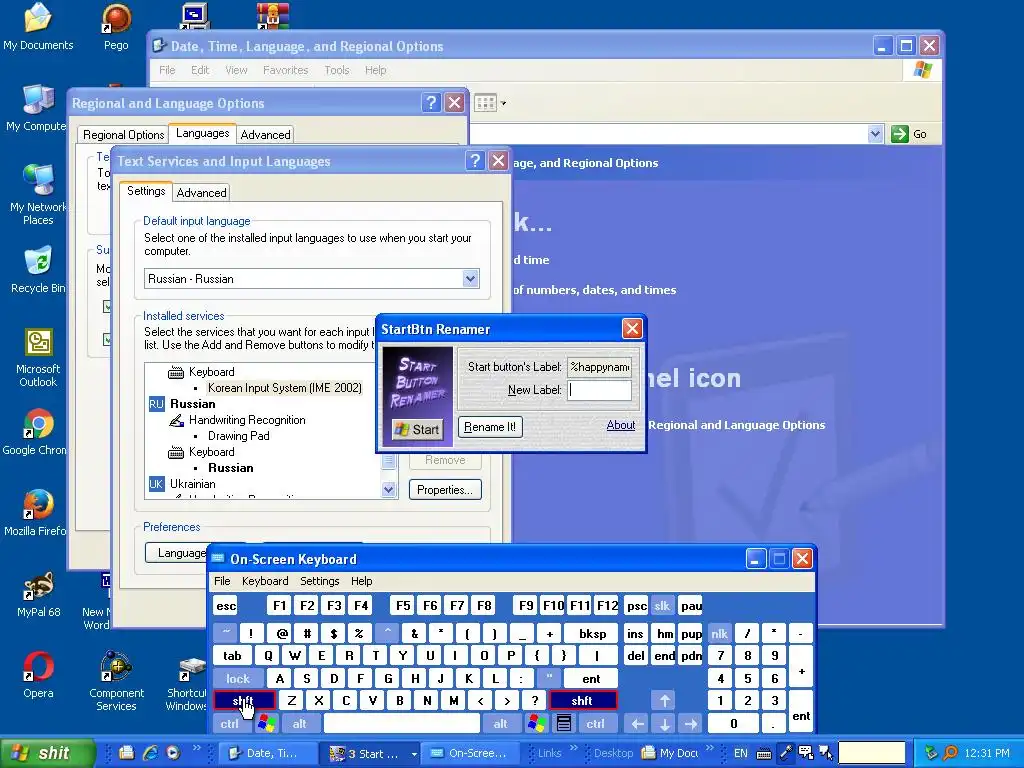Screen dimensions: 1024x768
Task: Switch to Regional Options tab
Action: (x=123, y=135)
